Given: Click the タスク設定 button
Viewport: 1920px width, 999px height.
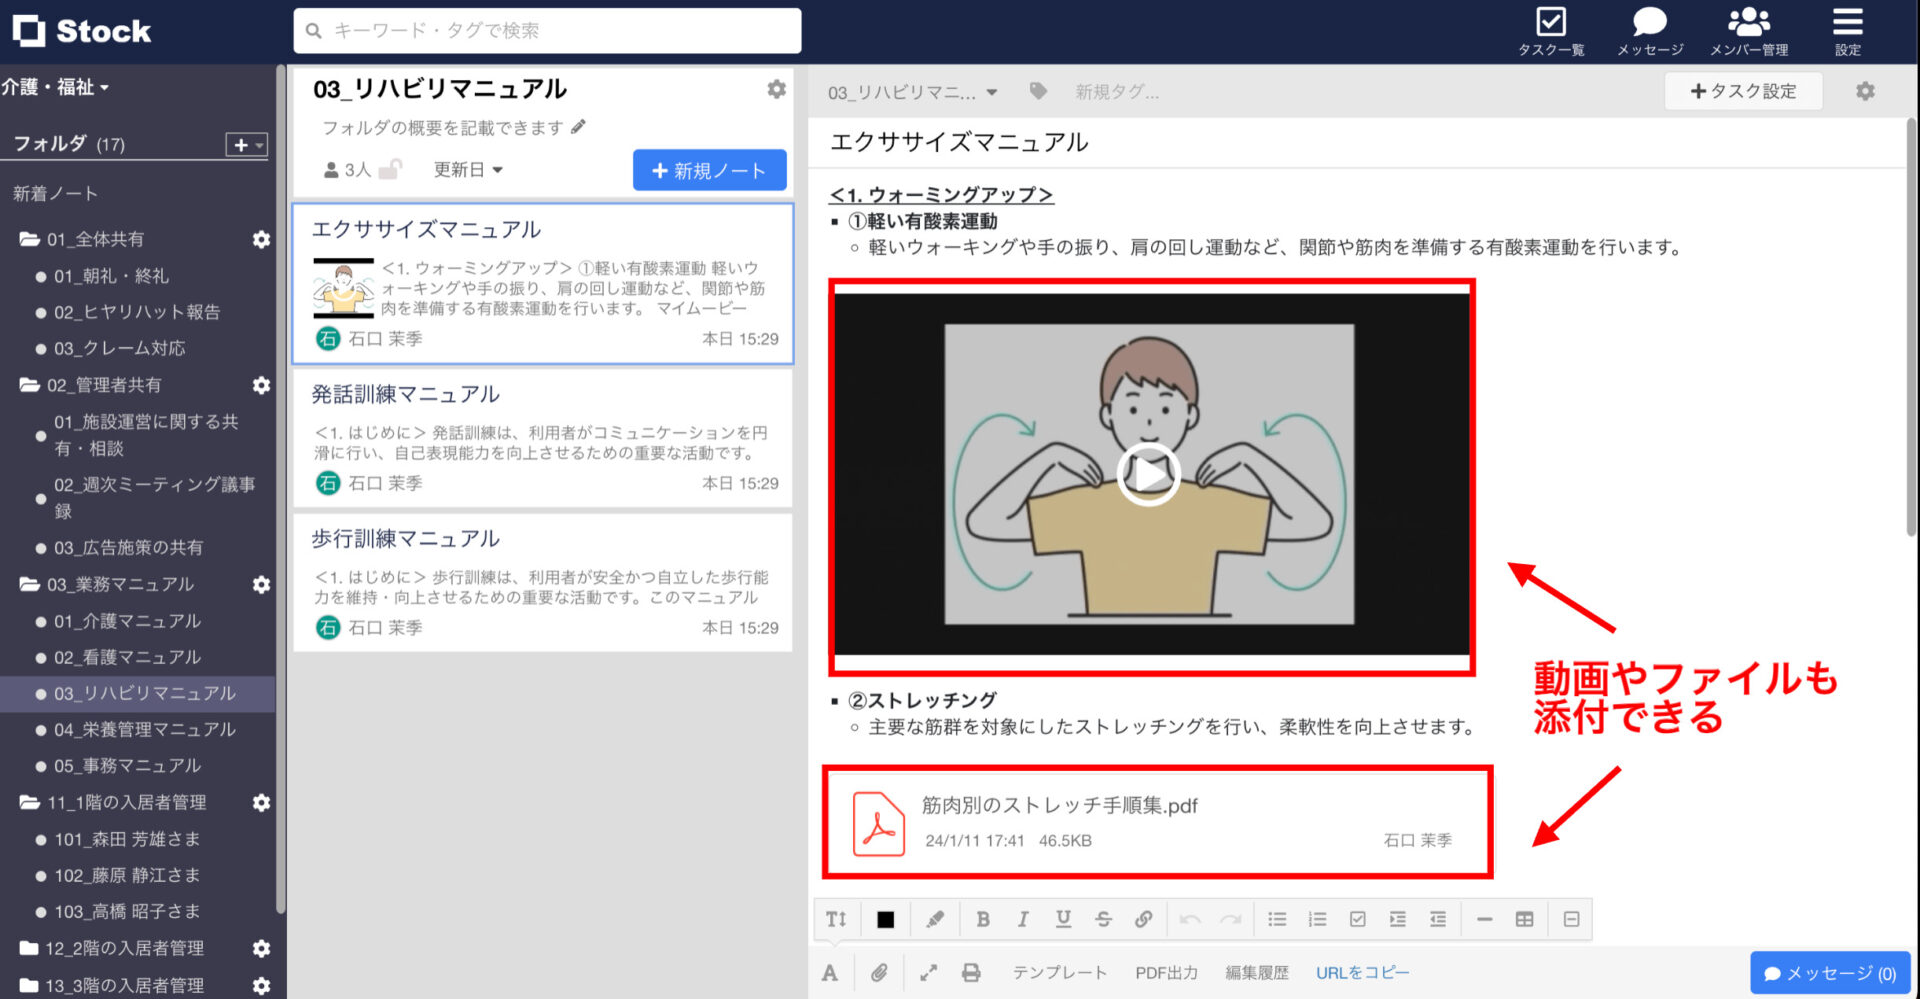Looking at the screenshot, I should click(x=1743, y=91).
